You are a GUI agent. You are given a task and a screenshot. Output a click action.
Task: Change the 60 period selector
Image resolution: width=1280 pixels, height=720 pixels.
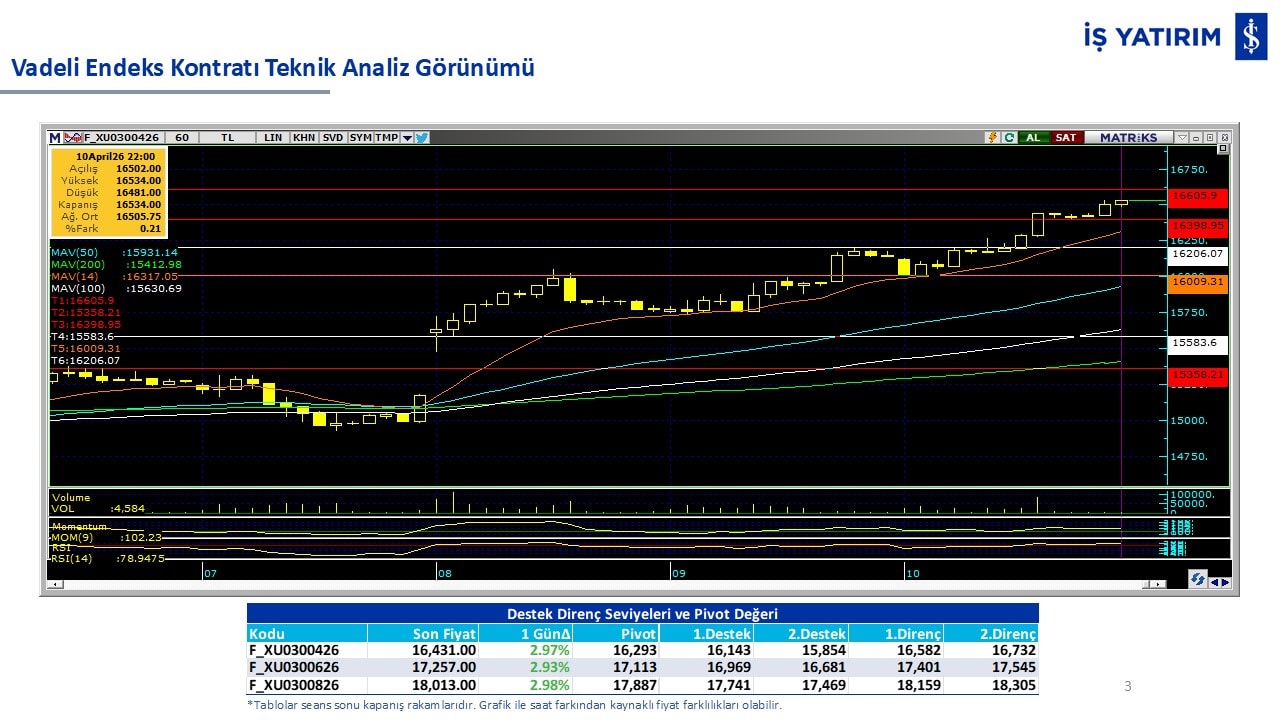point(182,138)
